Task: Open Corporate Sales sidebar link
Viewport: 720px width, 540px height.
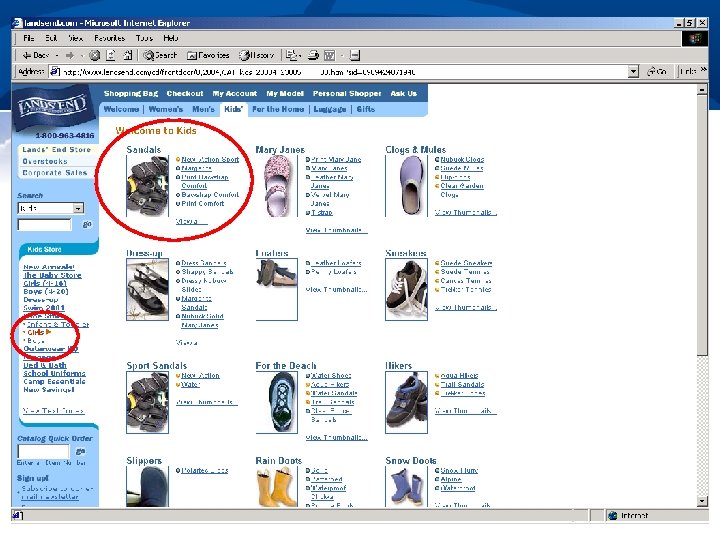Action: 55,173
